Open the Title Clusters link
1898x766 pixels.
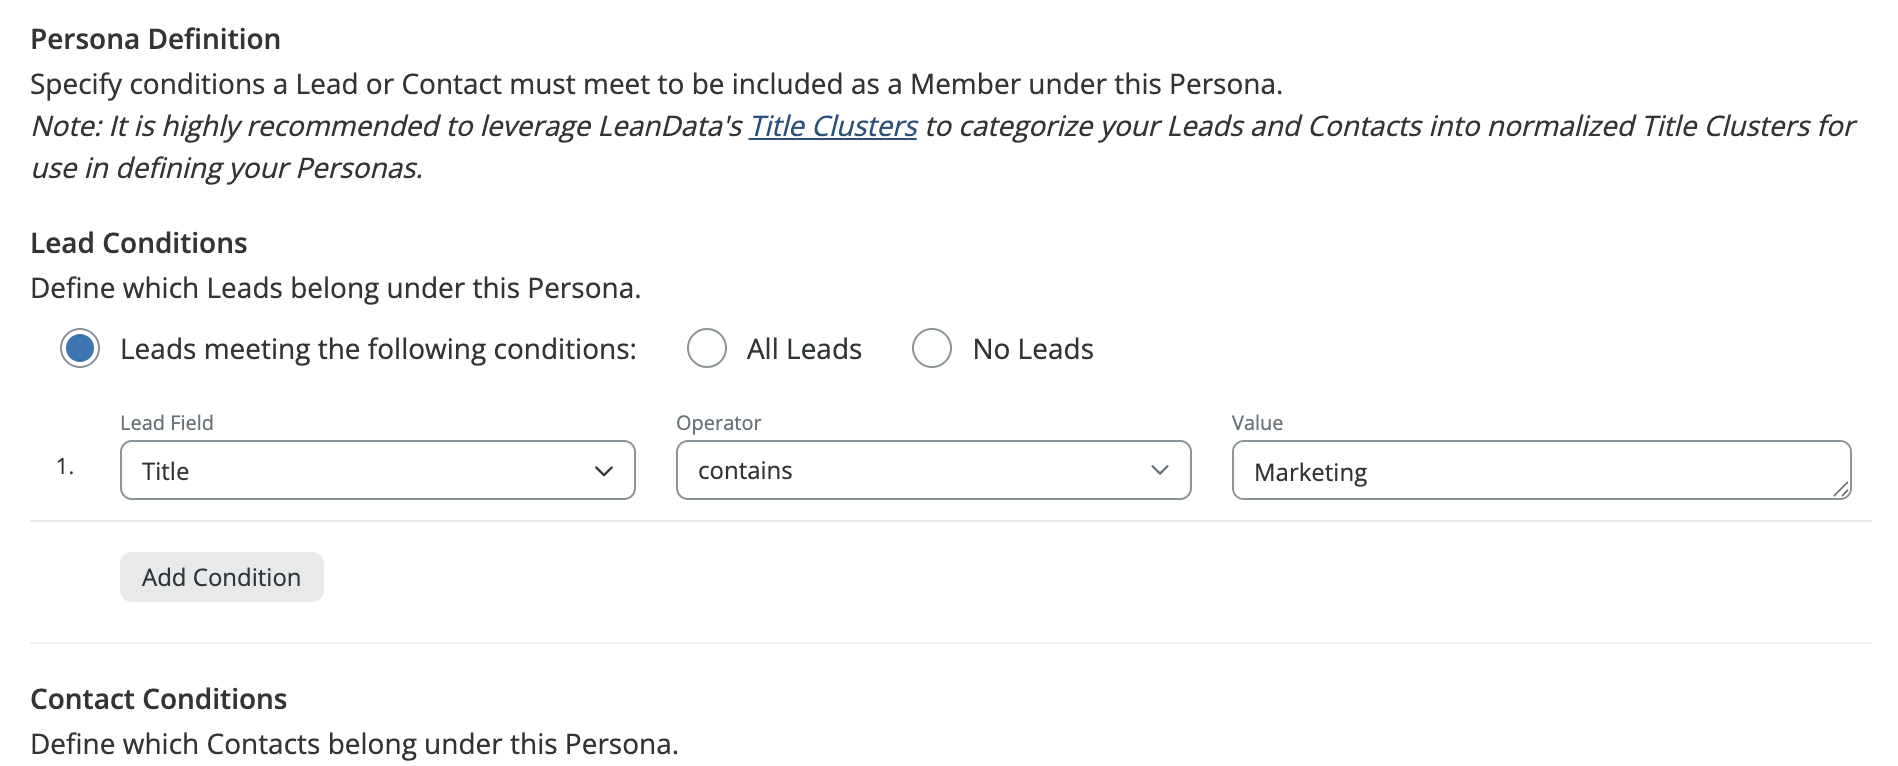[833, 126]
